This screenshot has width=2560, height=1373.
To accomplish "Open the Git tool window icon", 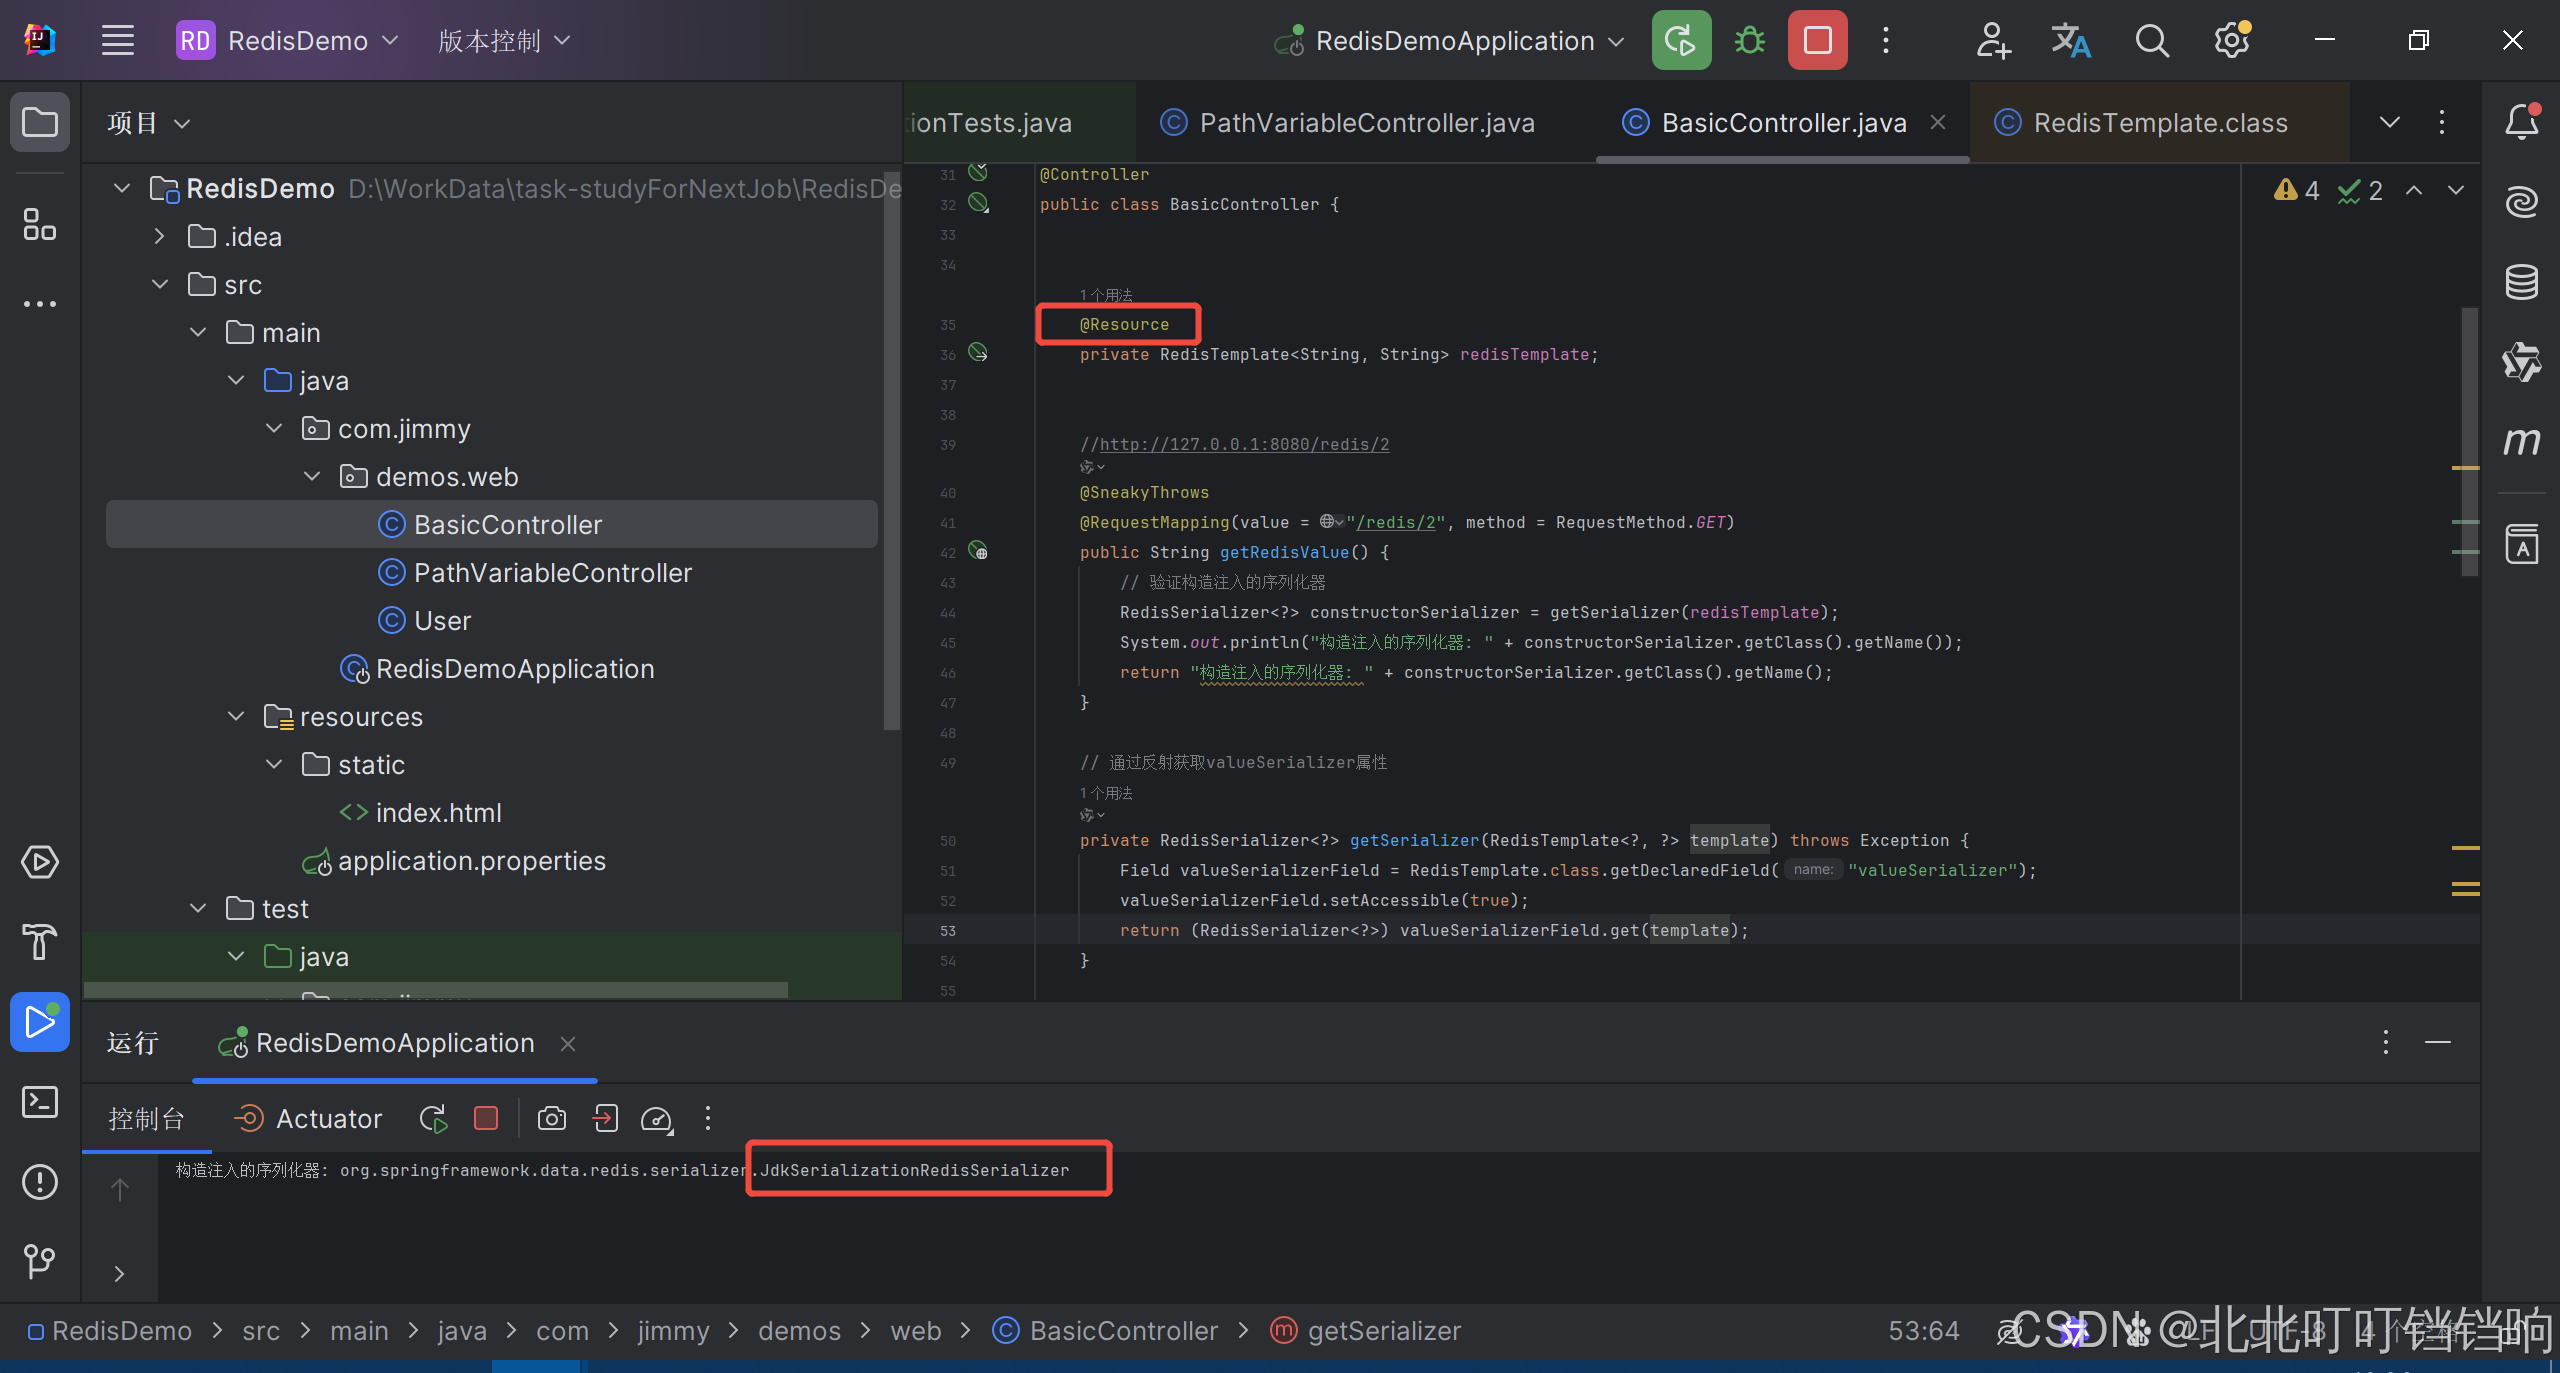I will click(39, 1261).
